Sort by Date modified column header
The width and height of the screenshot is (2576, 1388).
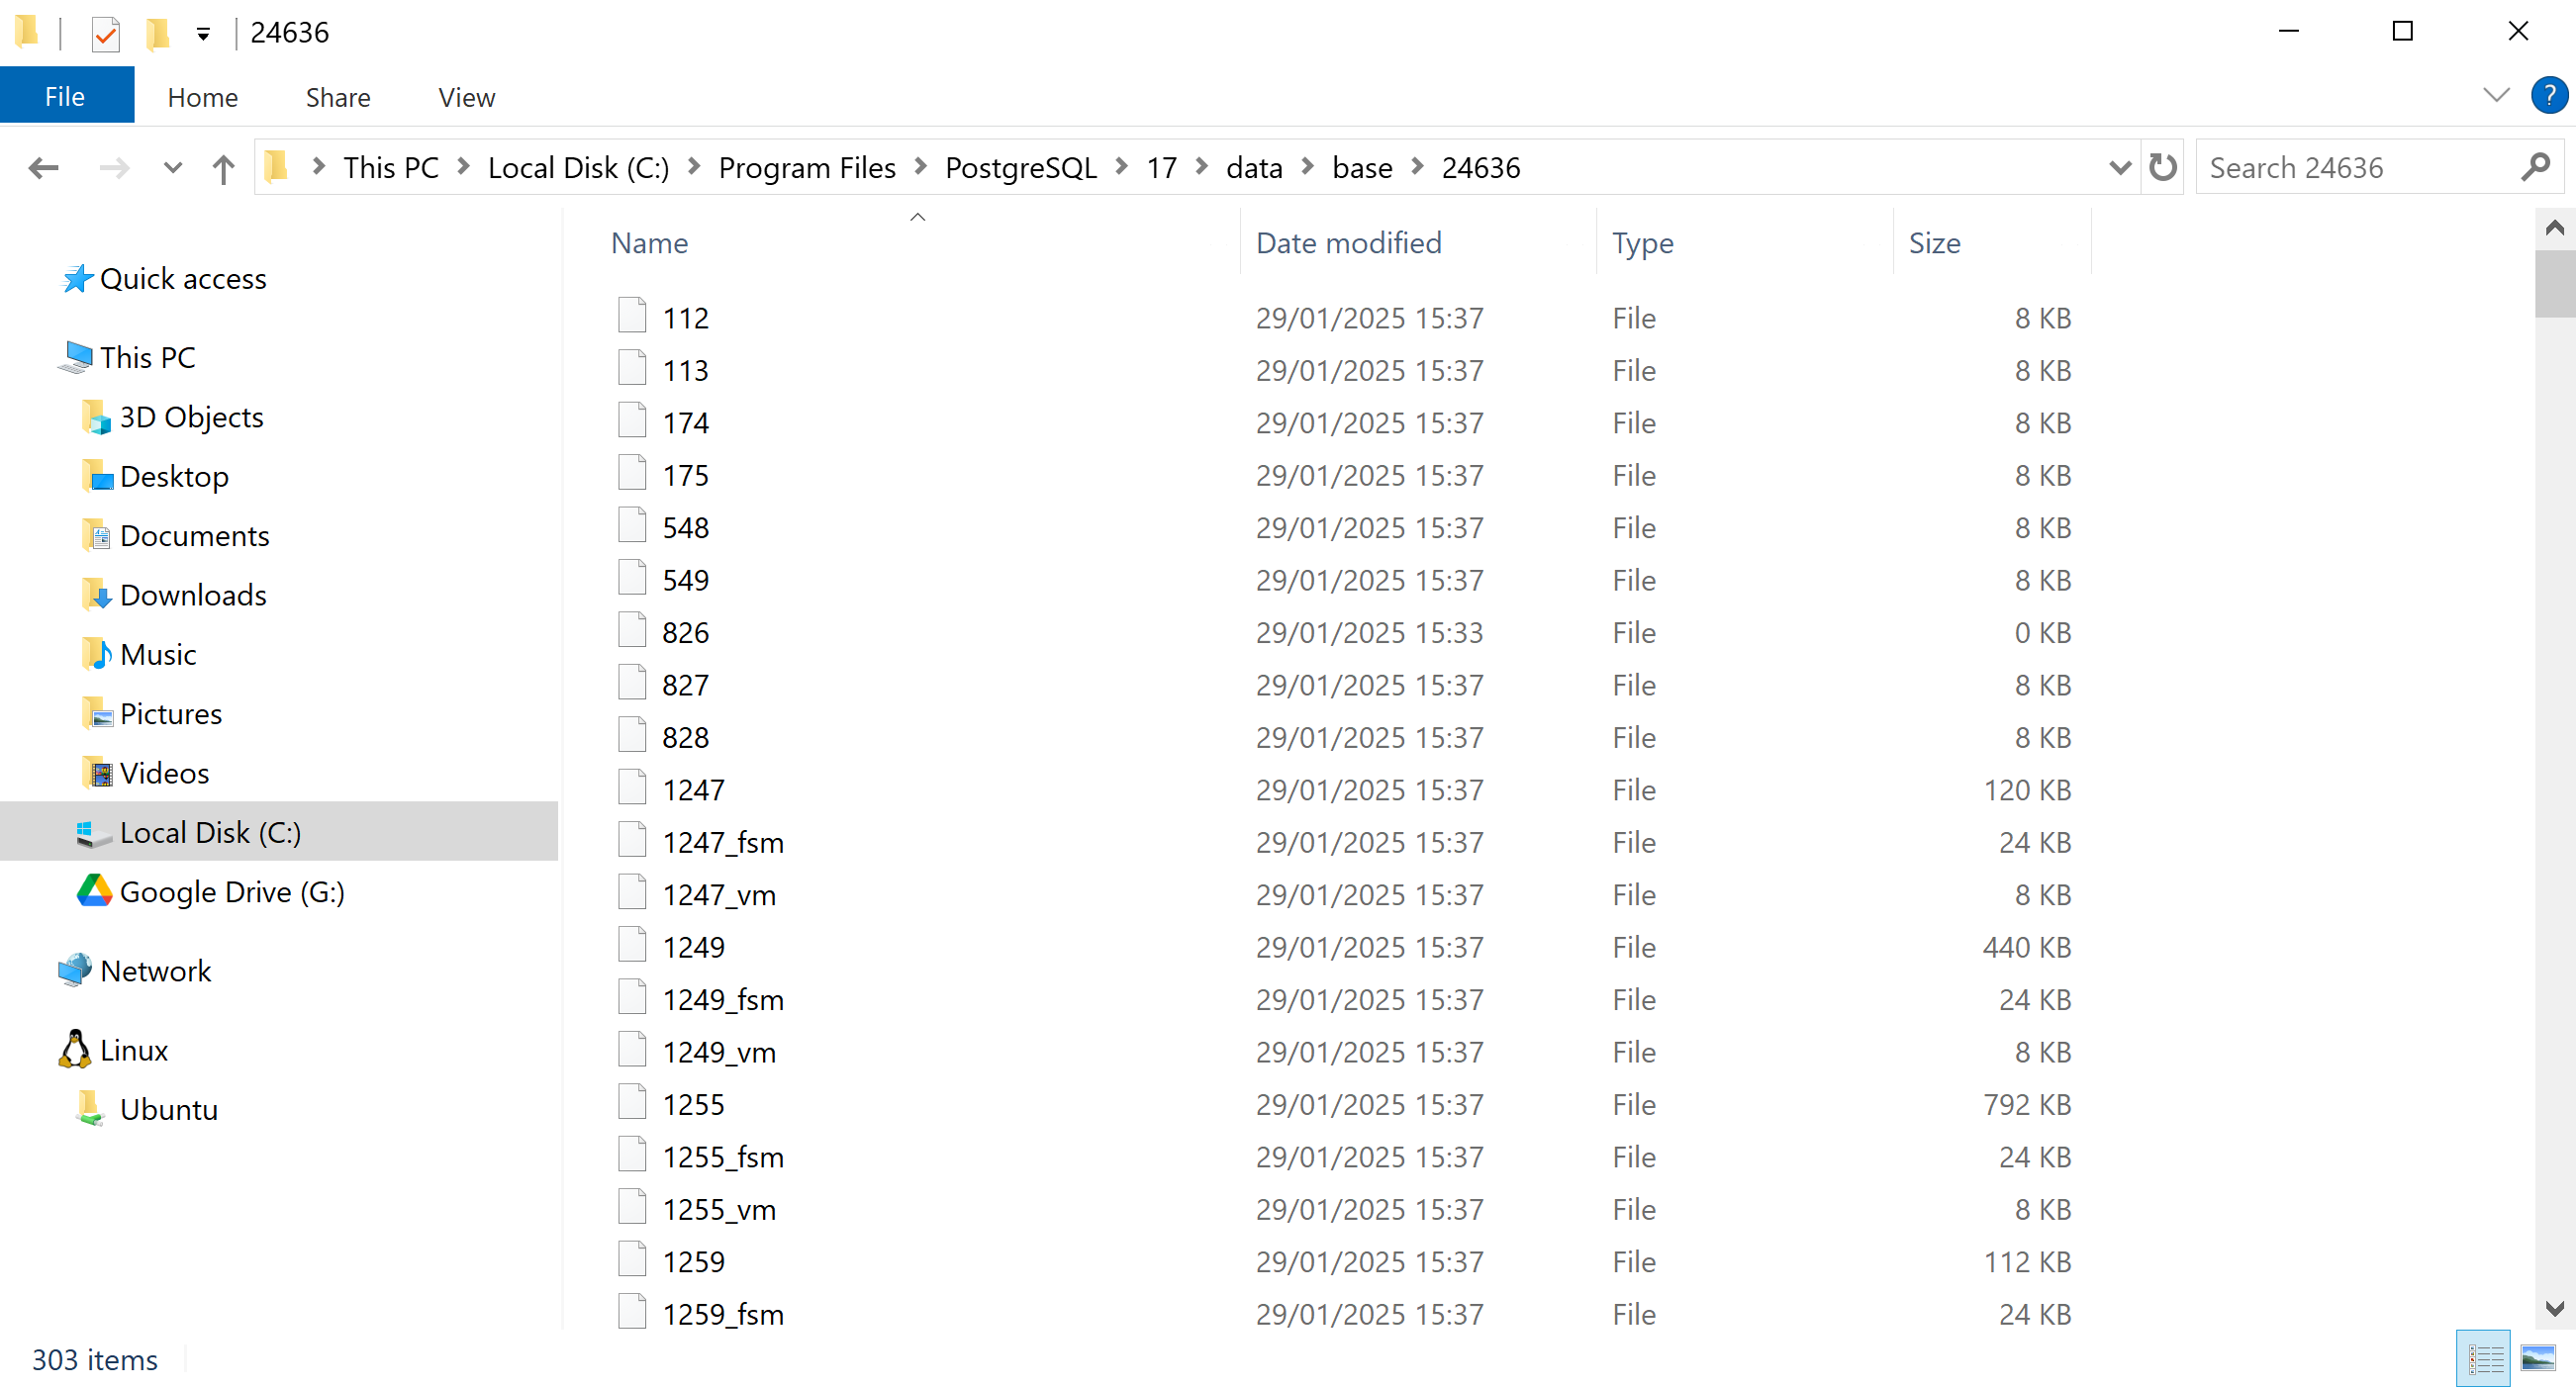1347,243
